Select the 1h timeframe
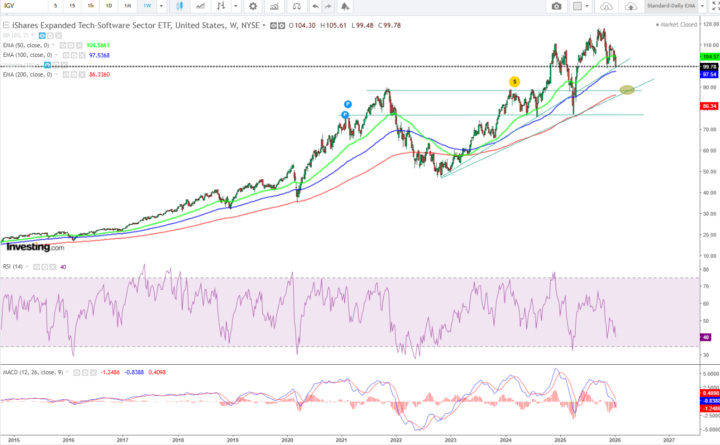Viewport: 720px width, 445px height. (91, 6)
